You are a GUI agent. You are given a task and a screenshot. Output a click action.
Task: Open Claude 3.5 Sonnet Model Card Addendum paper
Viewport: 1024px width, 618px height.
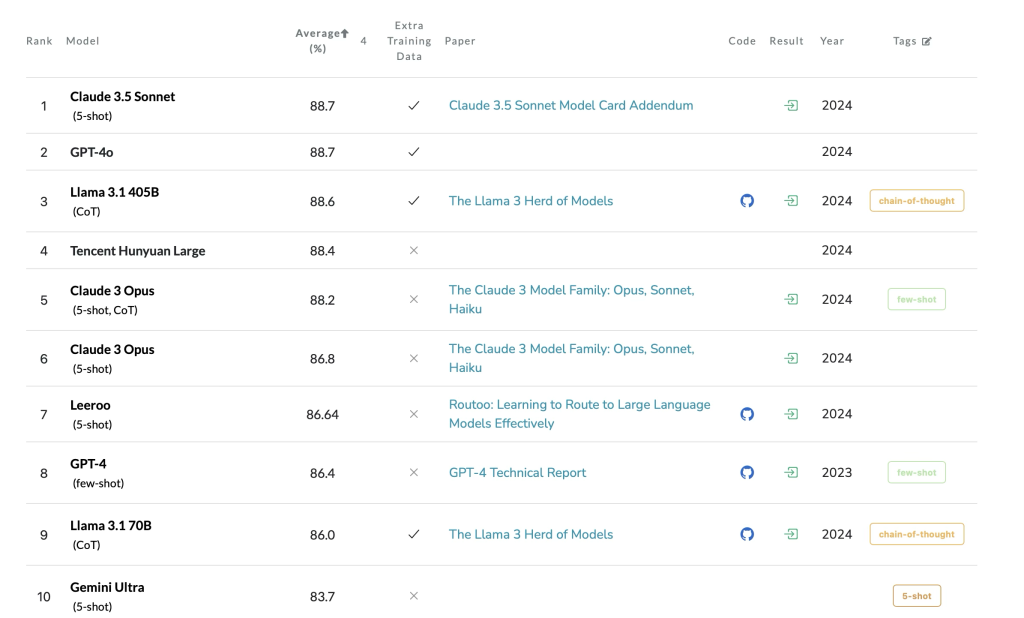[x=571, y=105]
